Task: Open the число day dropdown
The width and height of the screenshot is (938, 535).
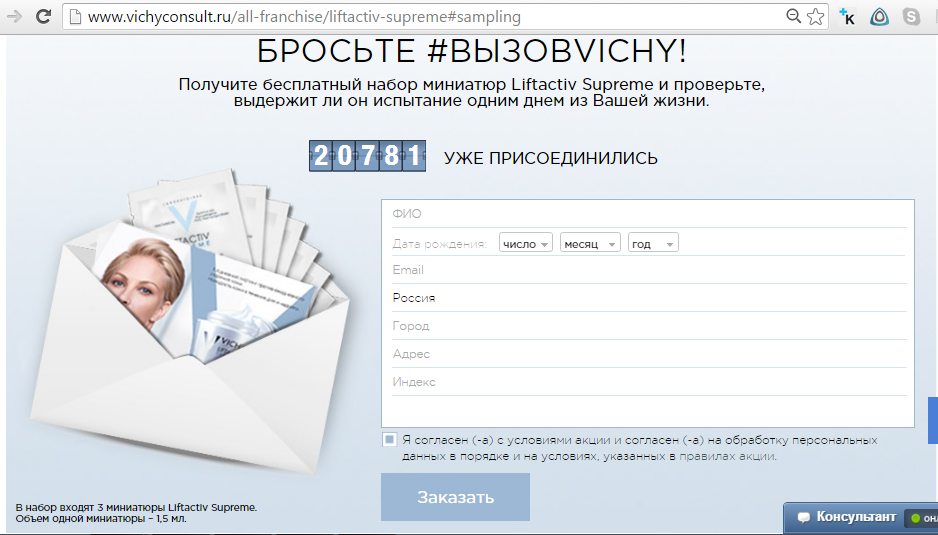Action: pyautogui.click(x=526, y=244)
